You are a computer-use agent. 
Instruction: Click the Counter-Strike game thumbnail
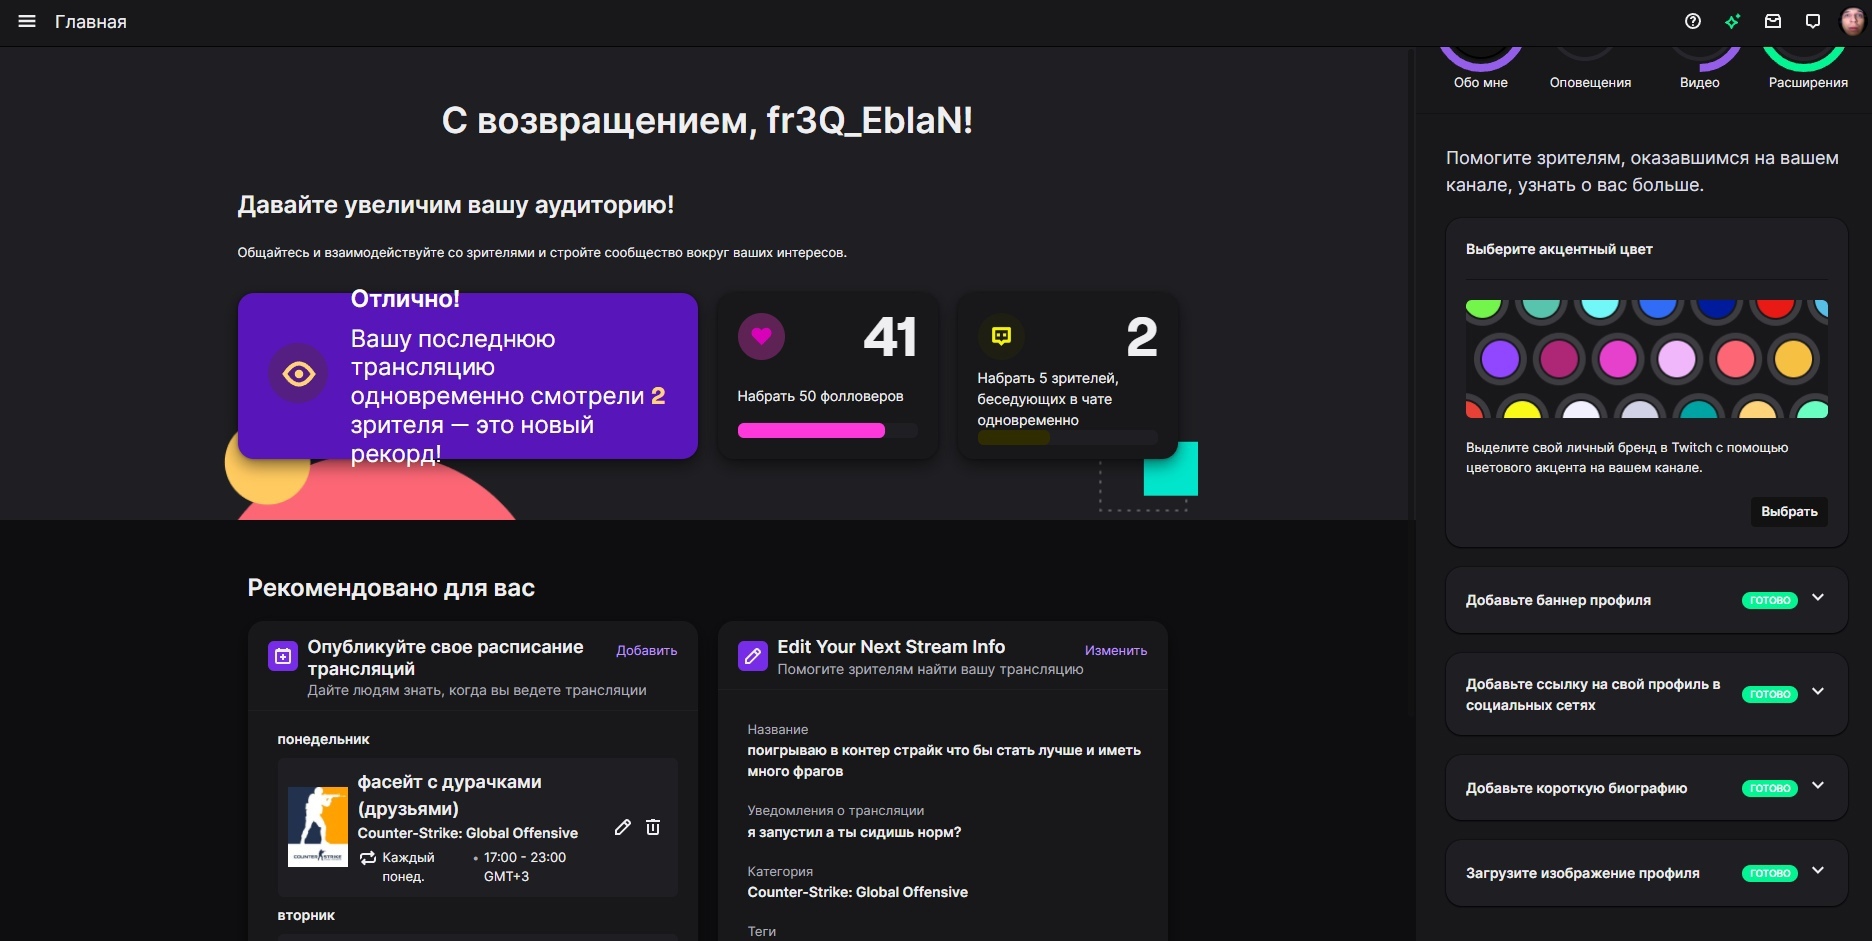coord(318,826)
